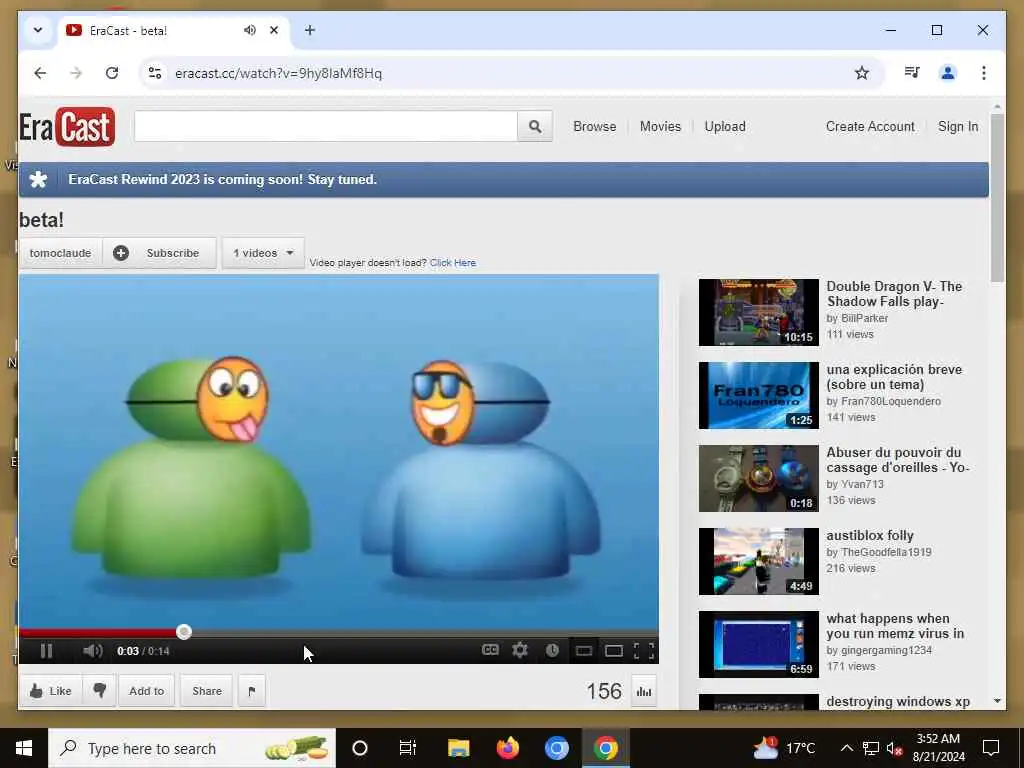1024x768 pixels.
Task: Open memz virus video thumbnail
Action: click(x=758, y=644)
